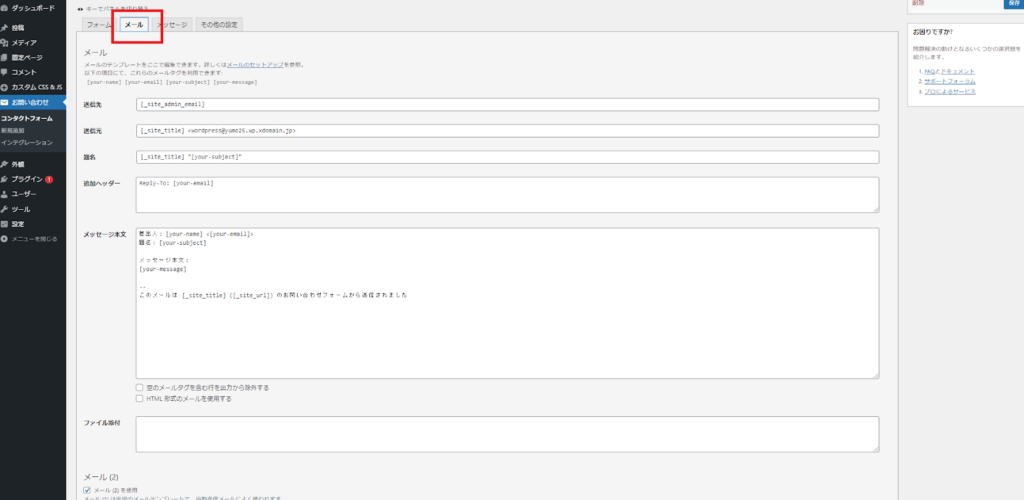Image resolution: width=1024 pixels, height=500 pixels.
Task: Open the サポートフォーラム support link
Action: tap(951, 81)
